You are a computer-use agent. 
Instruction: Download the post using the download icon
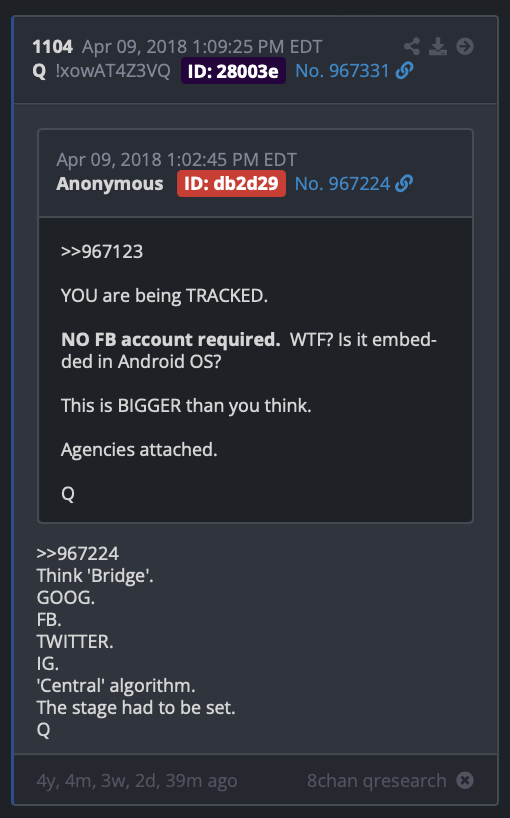coord(438,46)
